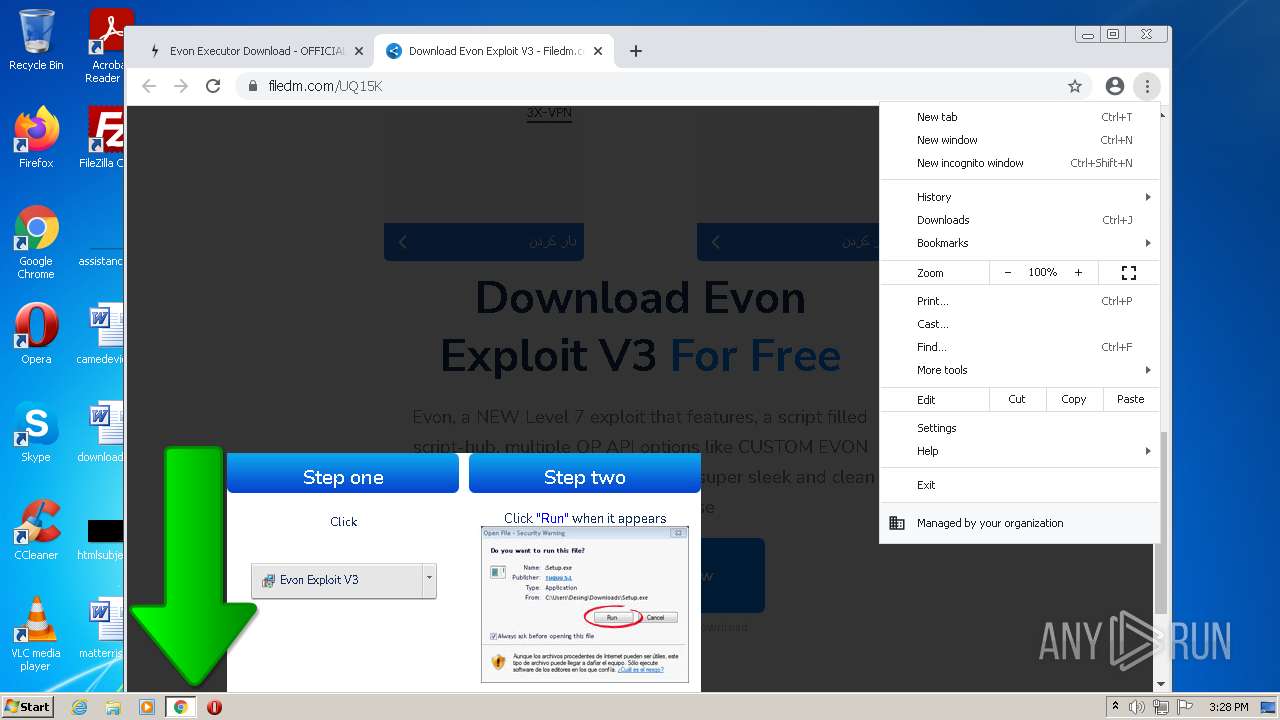Click Copy in Edit row

[1074, 399]
